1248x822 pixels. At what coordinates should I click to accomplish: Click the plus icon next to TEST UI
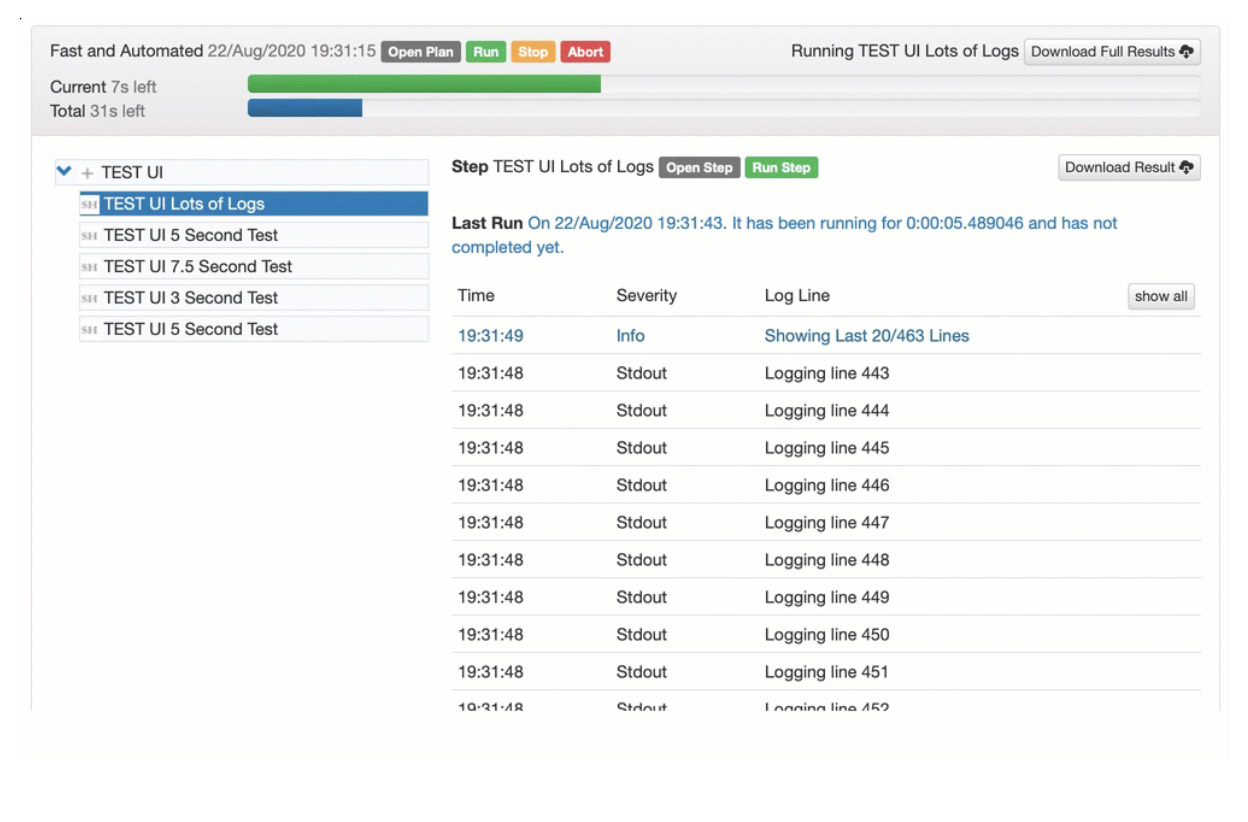coord(87,173)
